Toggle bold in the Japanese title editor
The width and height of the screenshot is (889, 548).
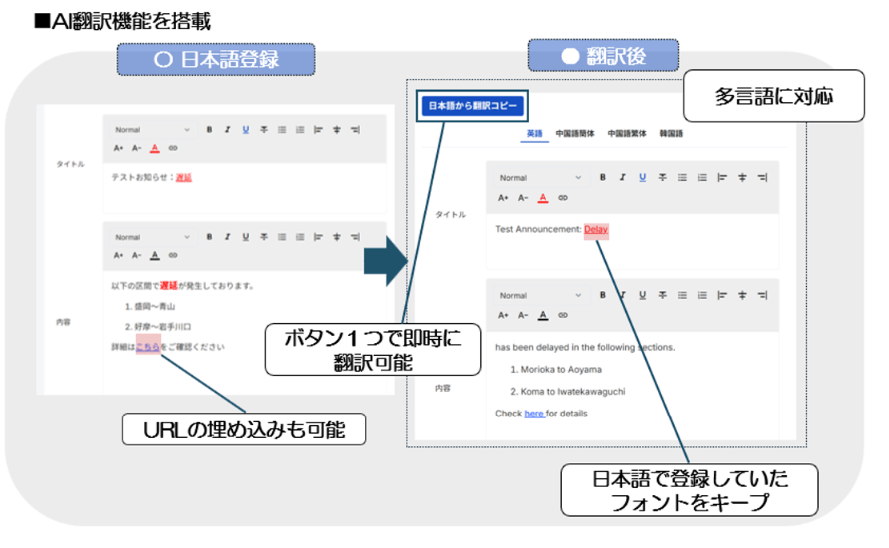click(209, 130)
